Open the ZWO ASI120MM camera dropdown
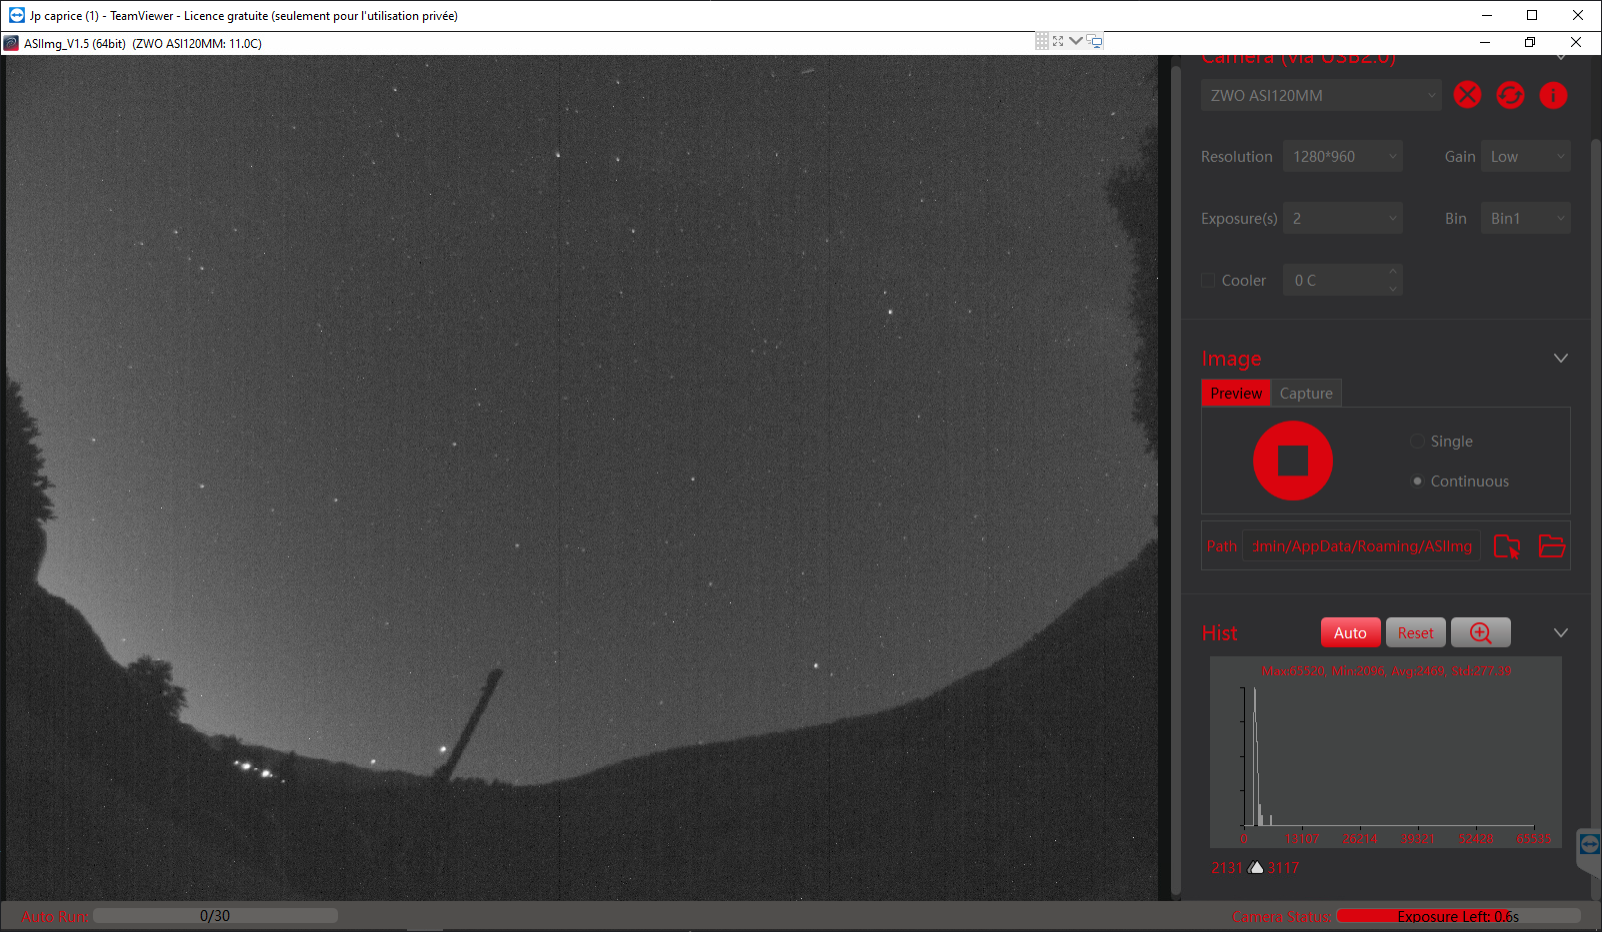 (1321, 95)
